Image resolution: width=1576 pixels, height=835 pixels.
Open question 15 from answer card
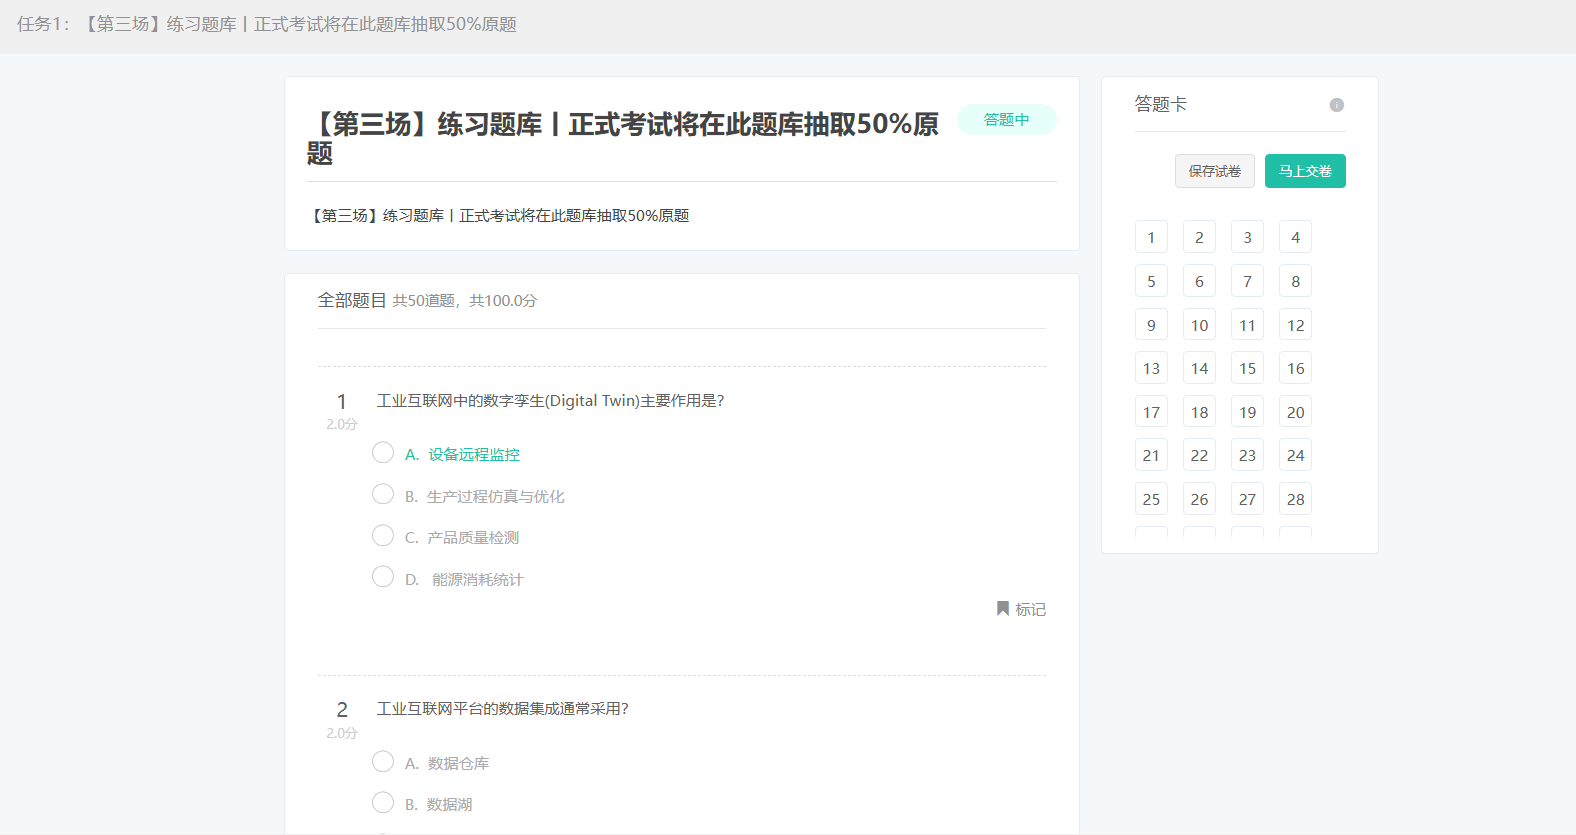click(1247, 368)
